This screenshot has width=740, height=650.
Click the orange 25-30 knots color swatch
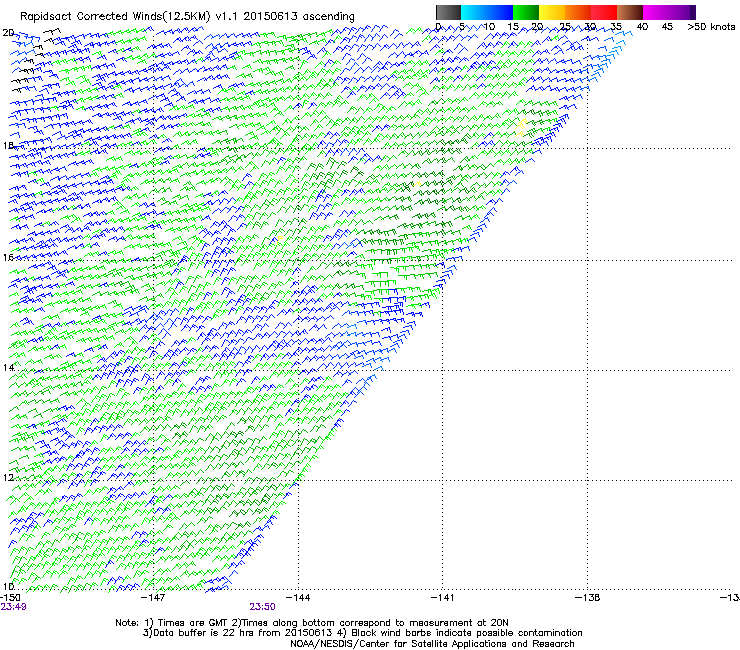578,12
